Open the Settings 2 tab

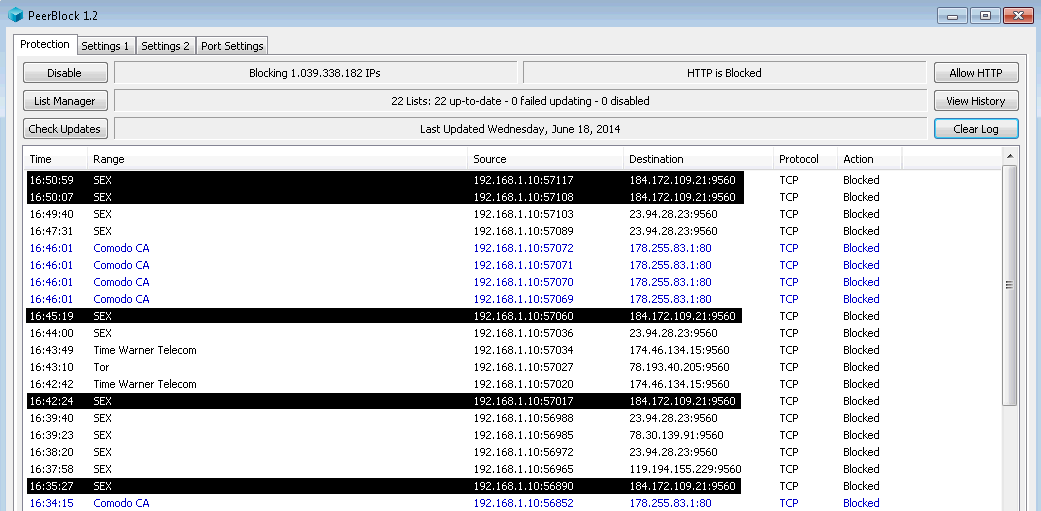click(165, 46)
